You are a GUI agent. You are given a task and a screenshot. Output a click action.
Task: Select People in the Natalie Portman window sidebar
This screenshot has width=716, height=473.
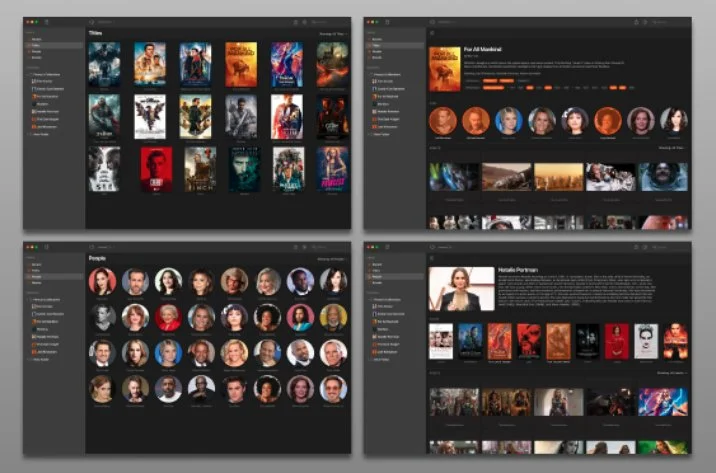[395, 277]
